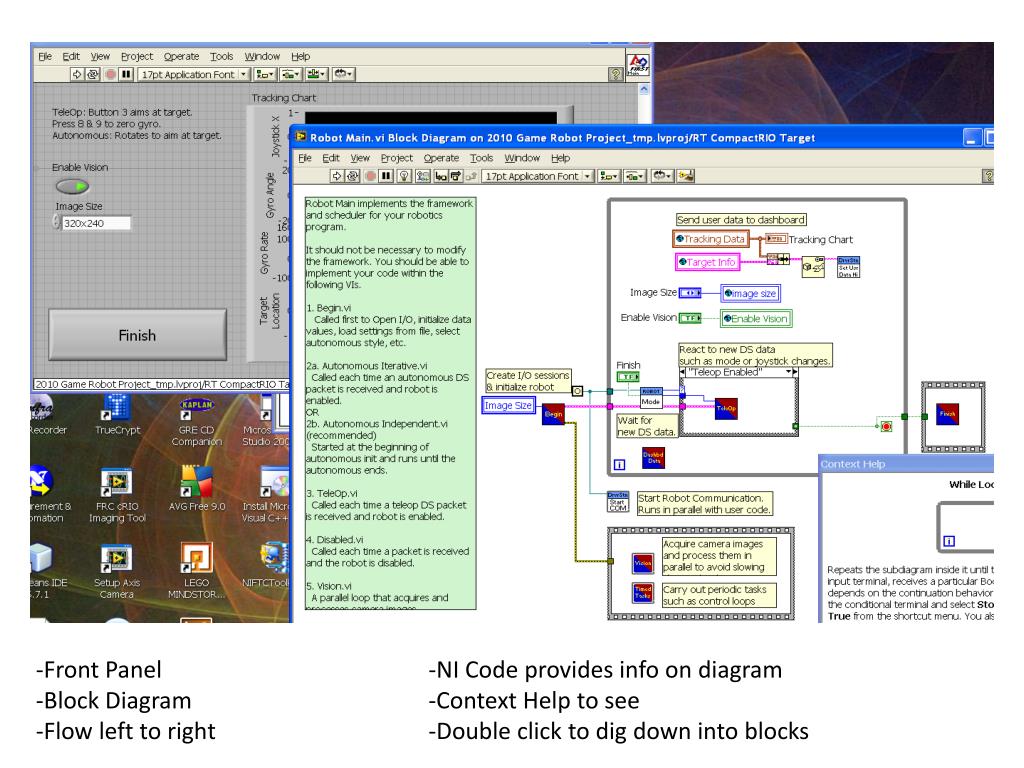Open Project menu in Front Panel window

136,56
